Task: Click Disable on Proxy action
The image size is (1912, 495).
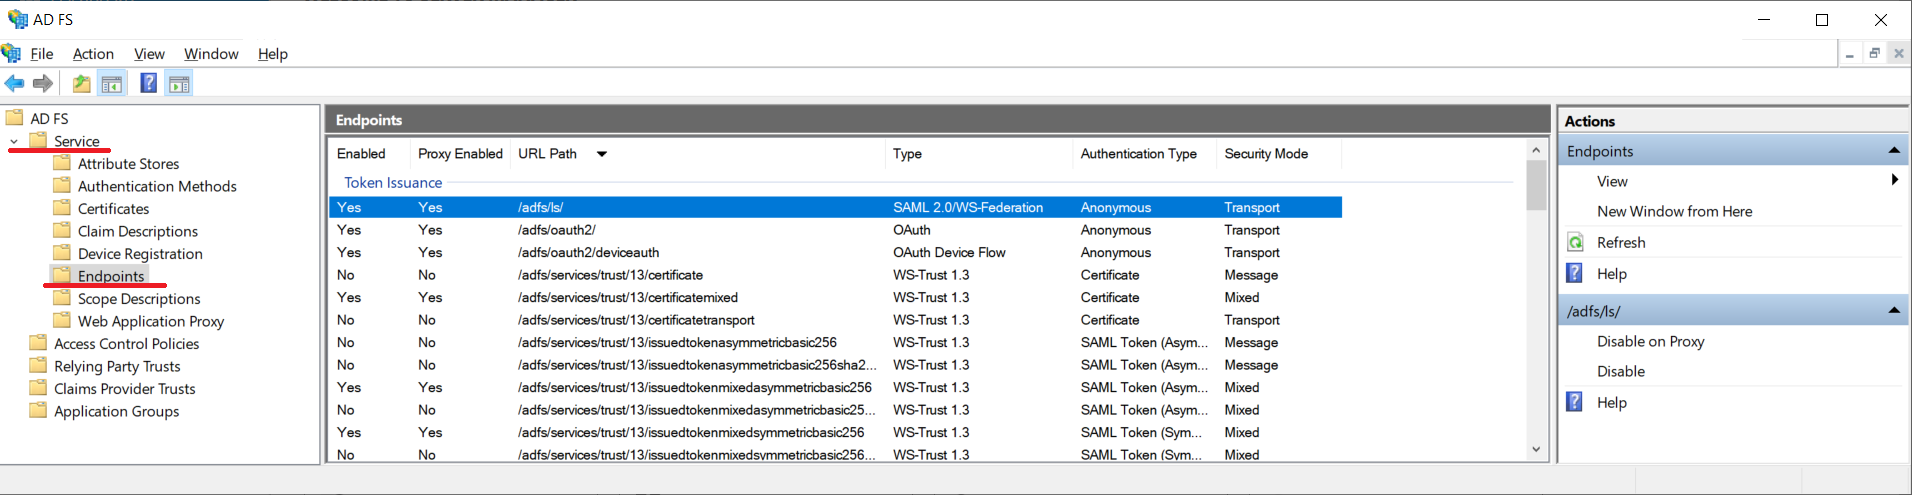Action: coord(1650,341)
